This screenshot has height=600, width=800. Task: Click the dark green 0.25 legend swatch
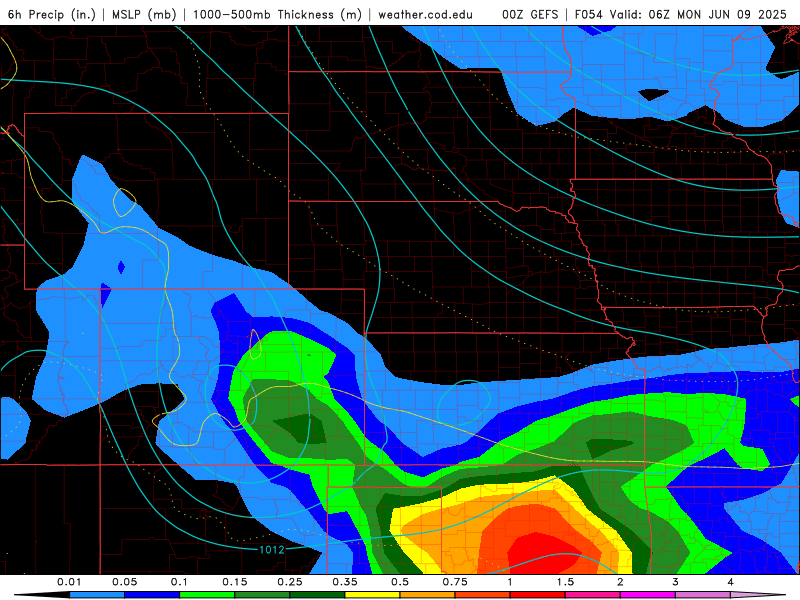[317, 595]
